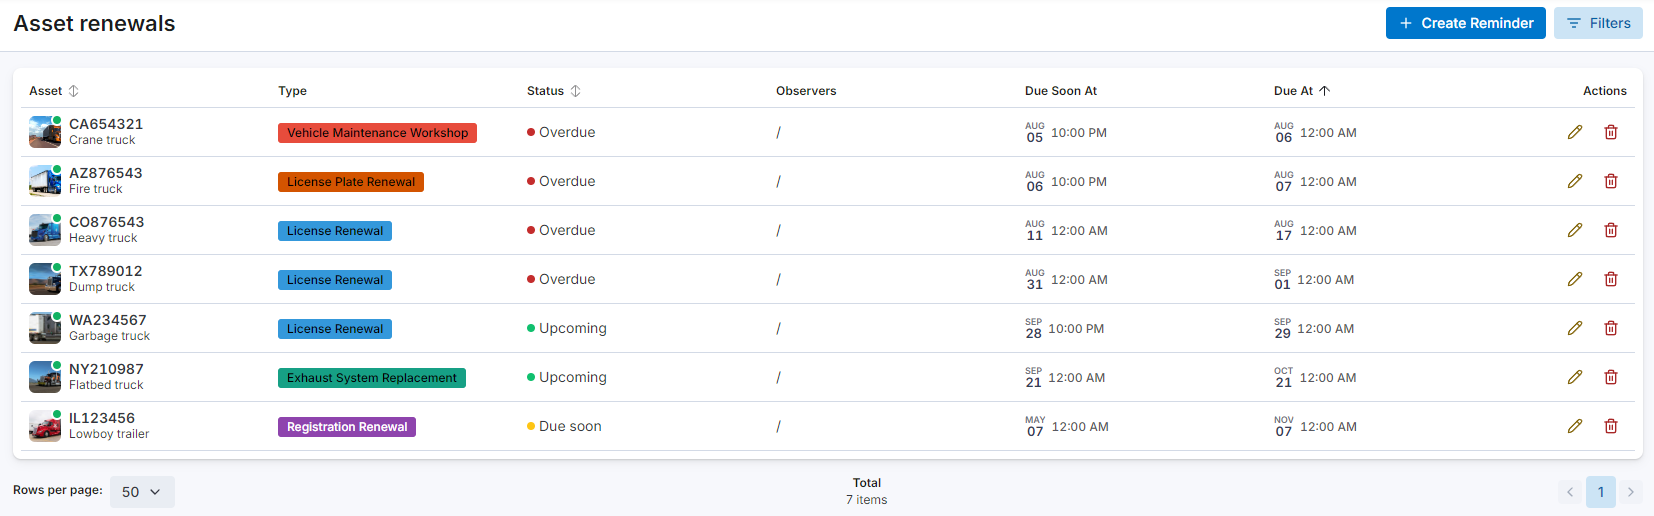Screen dimensions: 1654x516
Task: Click the Vehicle Maintenance Workshop red tag
Action: tap(377, 133)
